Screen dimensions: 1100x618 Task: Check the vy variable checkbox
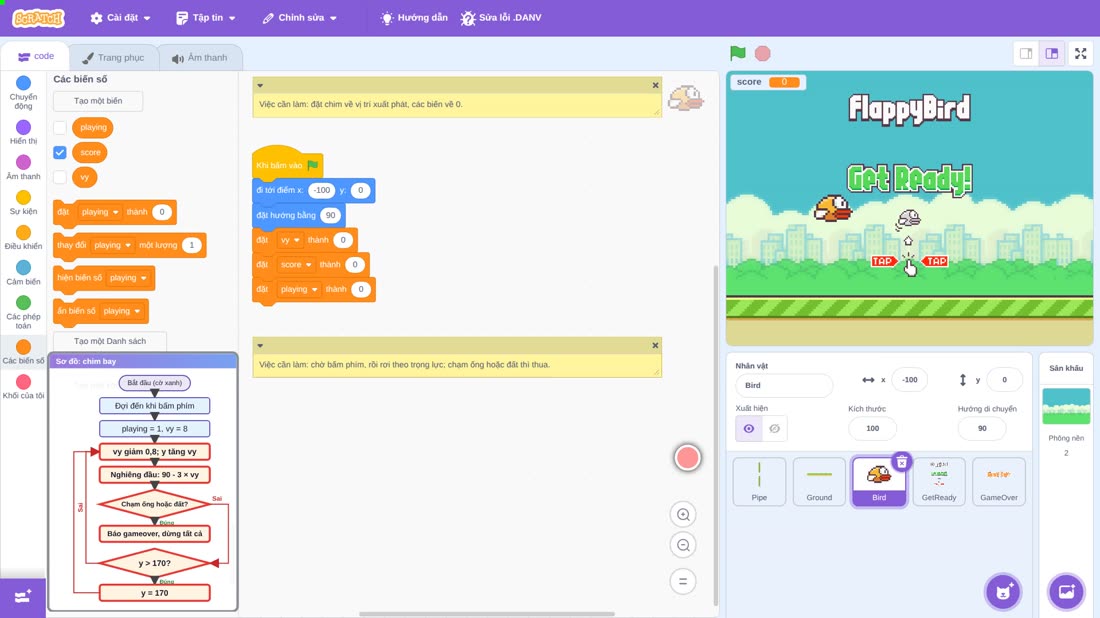60,177
